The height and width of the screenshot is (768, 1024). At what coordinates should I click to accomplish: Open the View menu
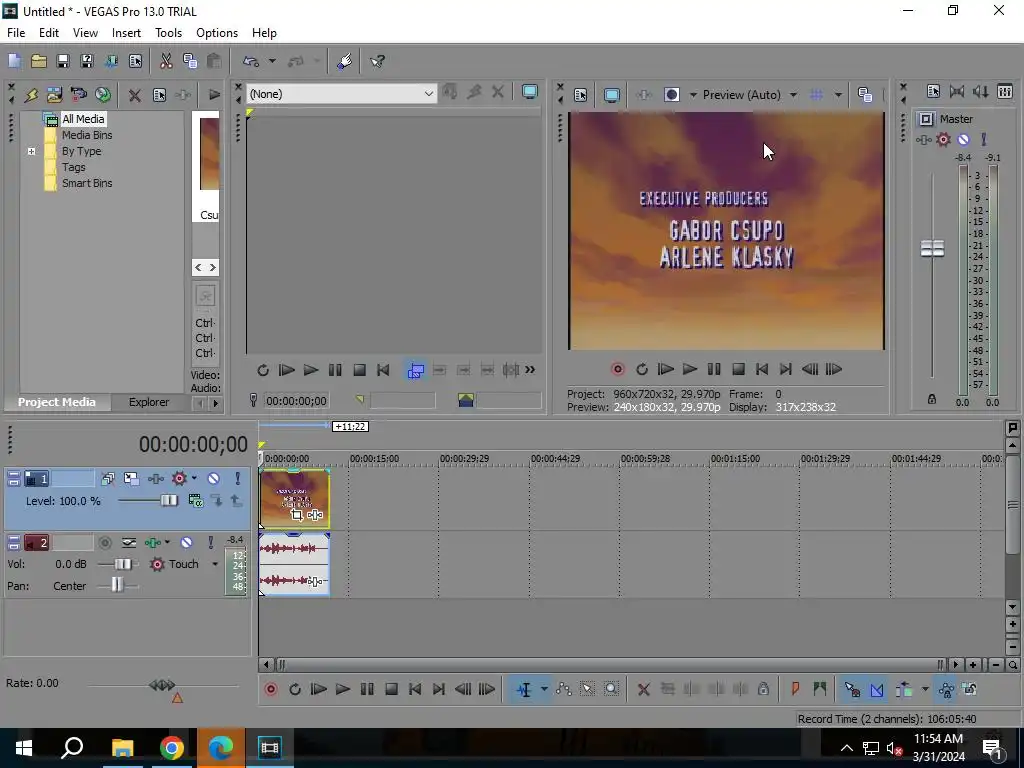tap(85, 33)
